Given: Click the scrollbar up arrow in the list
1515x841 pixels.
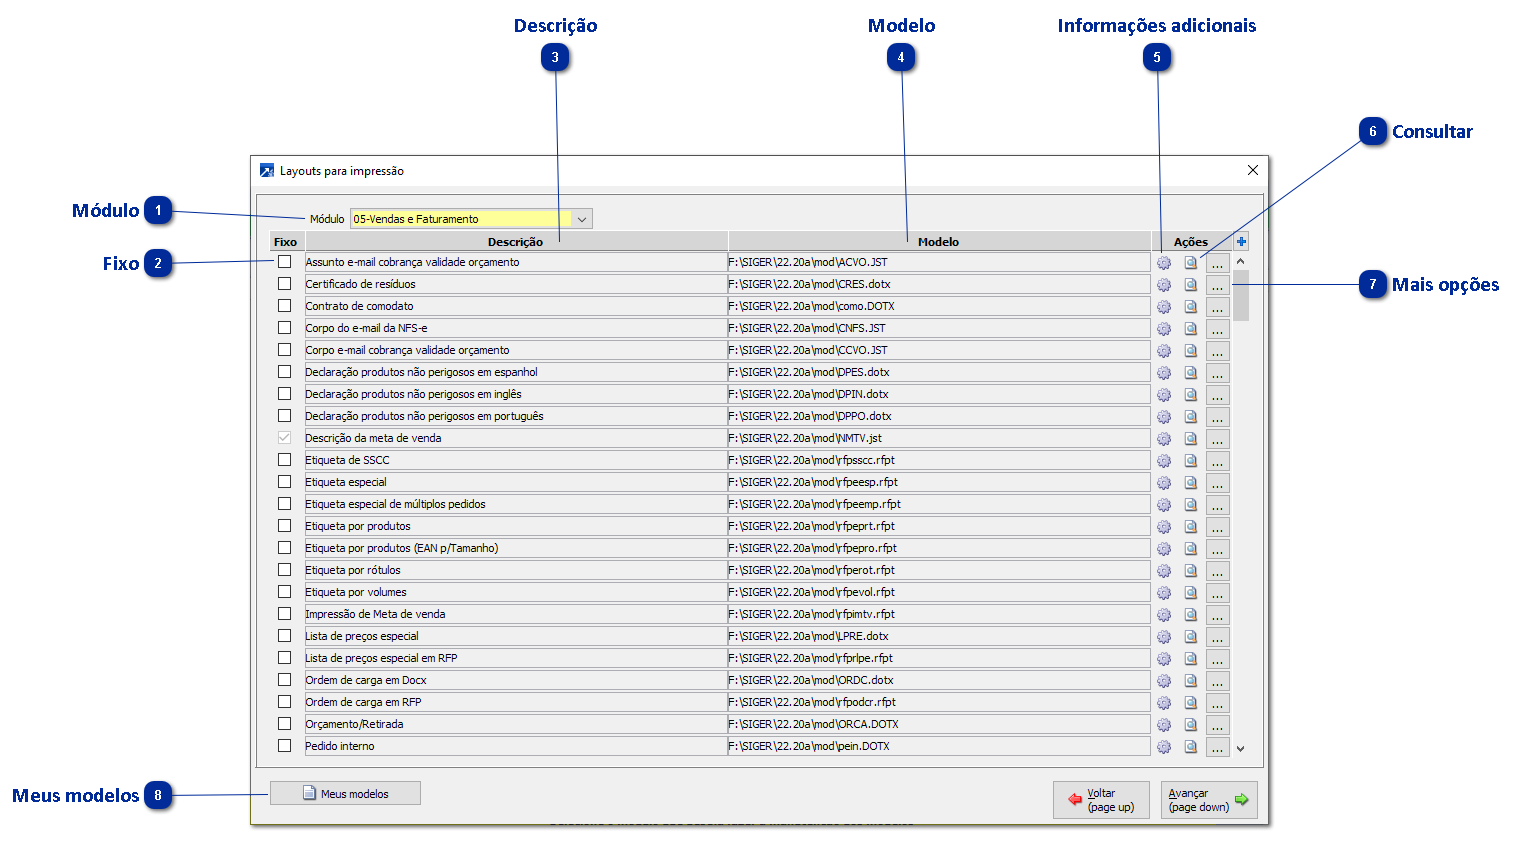Looking at the screenshot, I should (1241, 261).
